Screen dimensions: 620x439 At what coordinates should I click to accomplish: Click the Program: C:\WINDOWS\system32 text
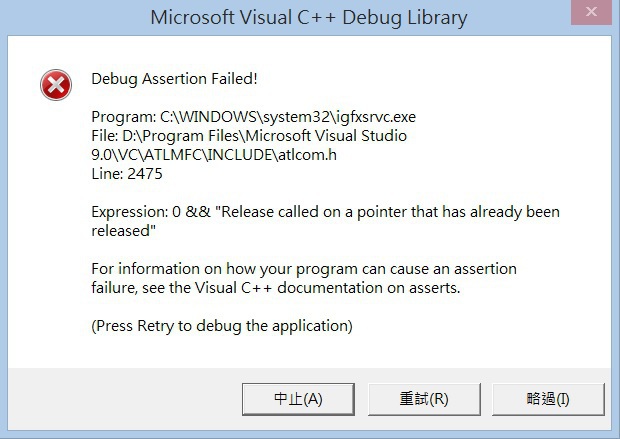[x=211, y=117]
